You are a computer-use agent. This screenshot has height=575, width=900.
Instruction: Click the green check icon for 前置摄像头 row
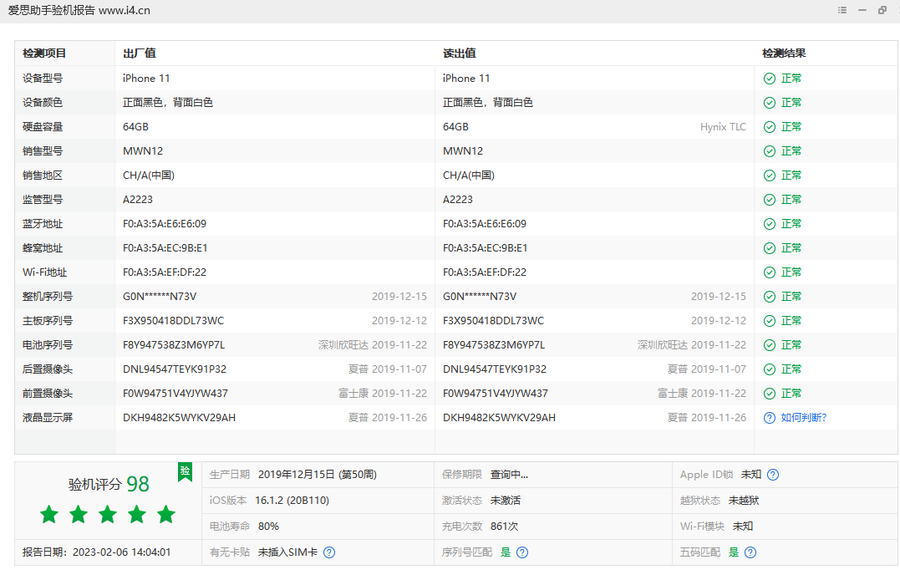pos(770,394)
